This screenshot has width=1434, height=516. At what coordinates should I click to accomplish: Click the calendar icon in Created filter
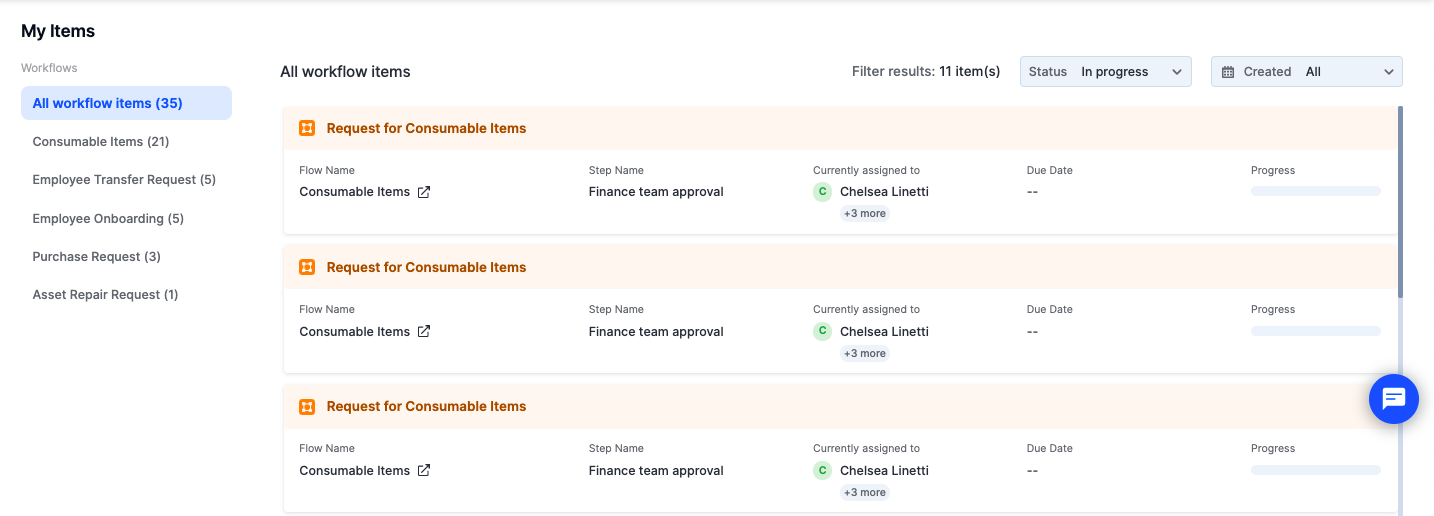point(1228,72)
